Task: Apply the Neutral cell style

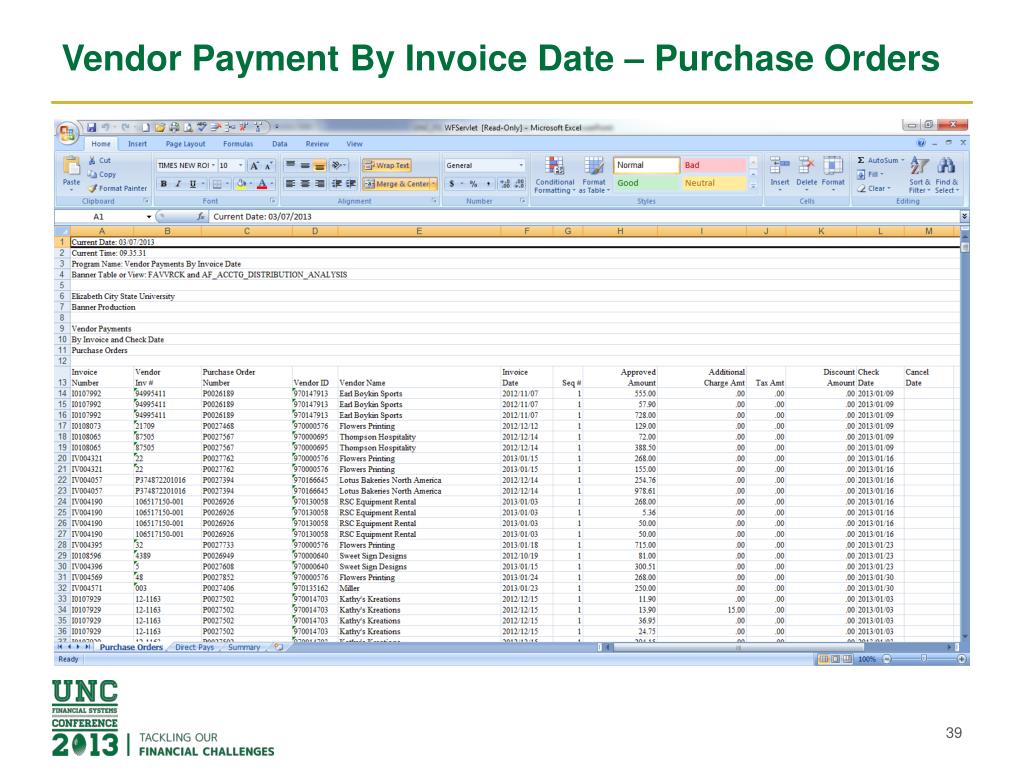Action: [x=713, y=183]
